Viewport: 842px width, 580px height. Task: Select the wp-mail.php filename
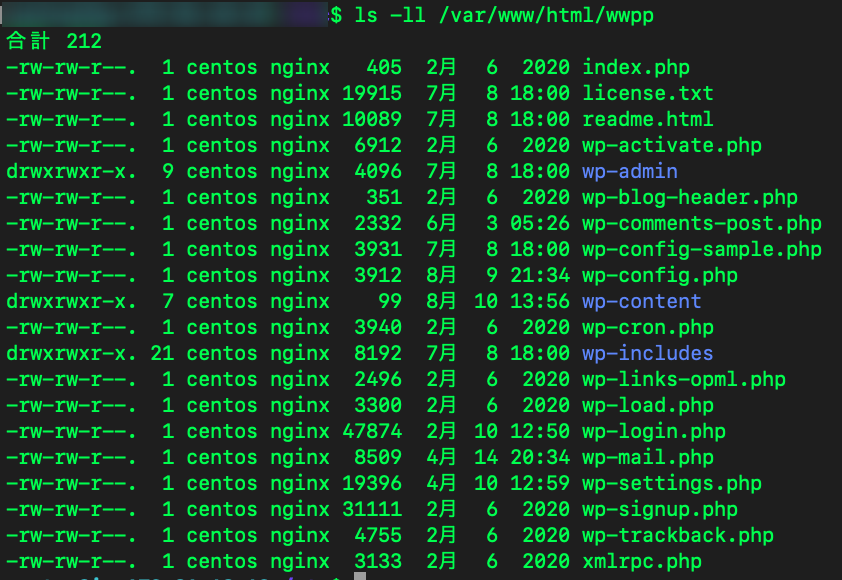click(648, 458)
